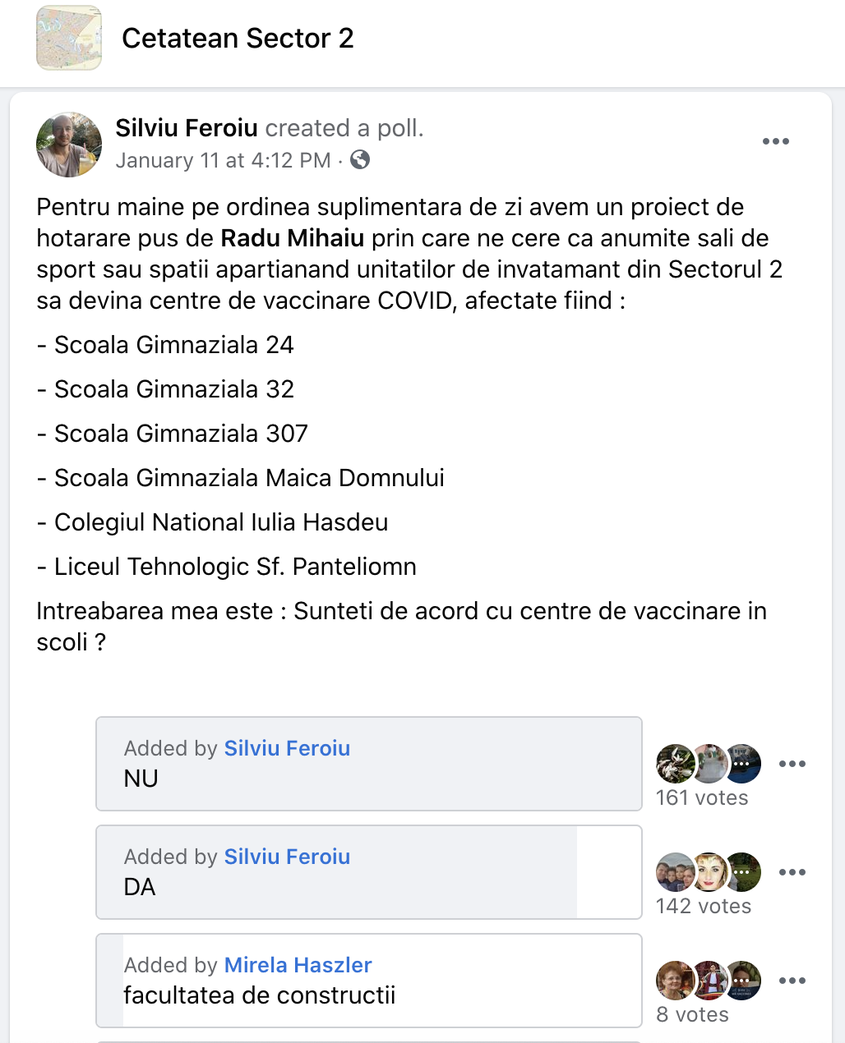845x1043 pixels.
Task: Expand the avatar cluster beside facultatea de constructii
Action: (709, 980)
